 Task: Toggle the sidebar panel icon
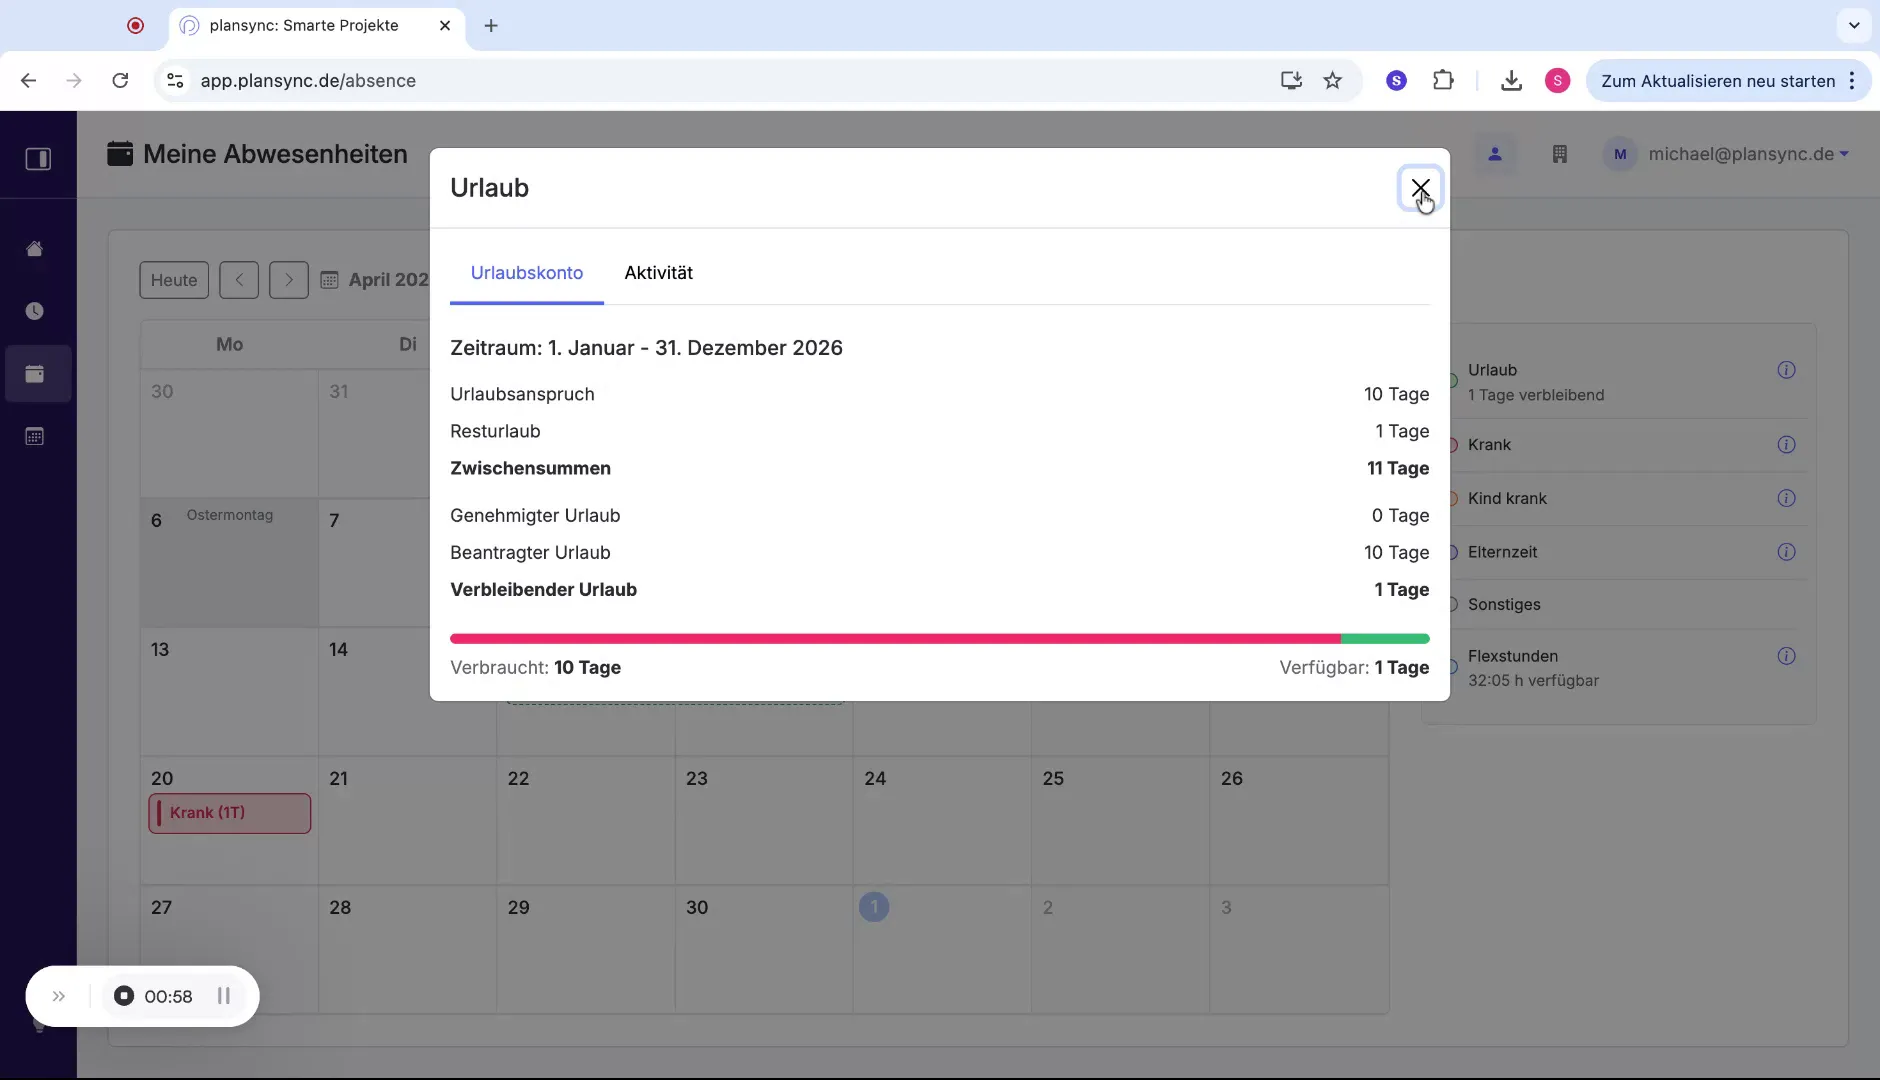click(38, 159)
